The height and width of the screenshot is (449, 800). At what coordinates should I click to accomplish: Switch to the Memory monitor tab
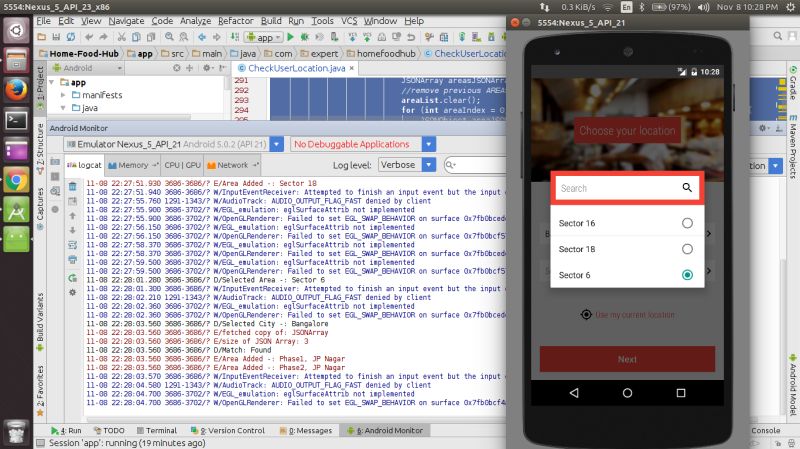tap(133, 165)
